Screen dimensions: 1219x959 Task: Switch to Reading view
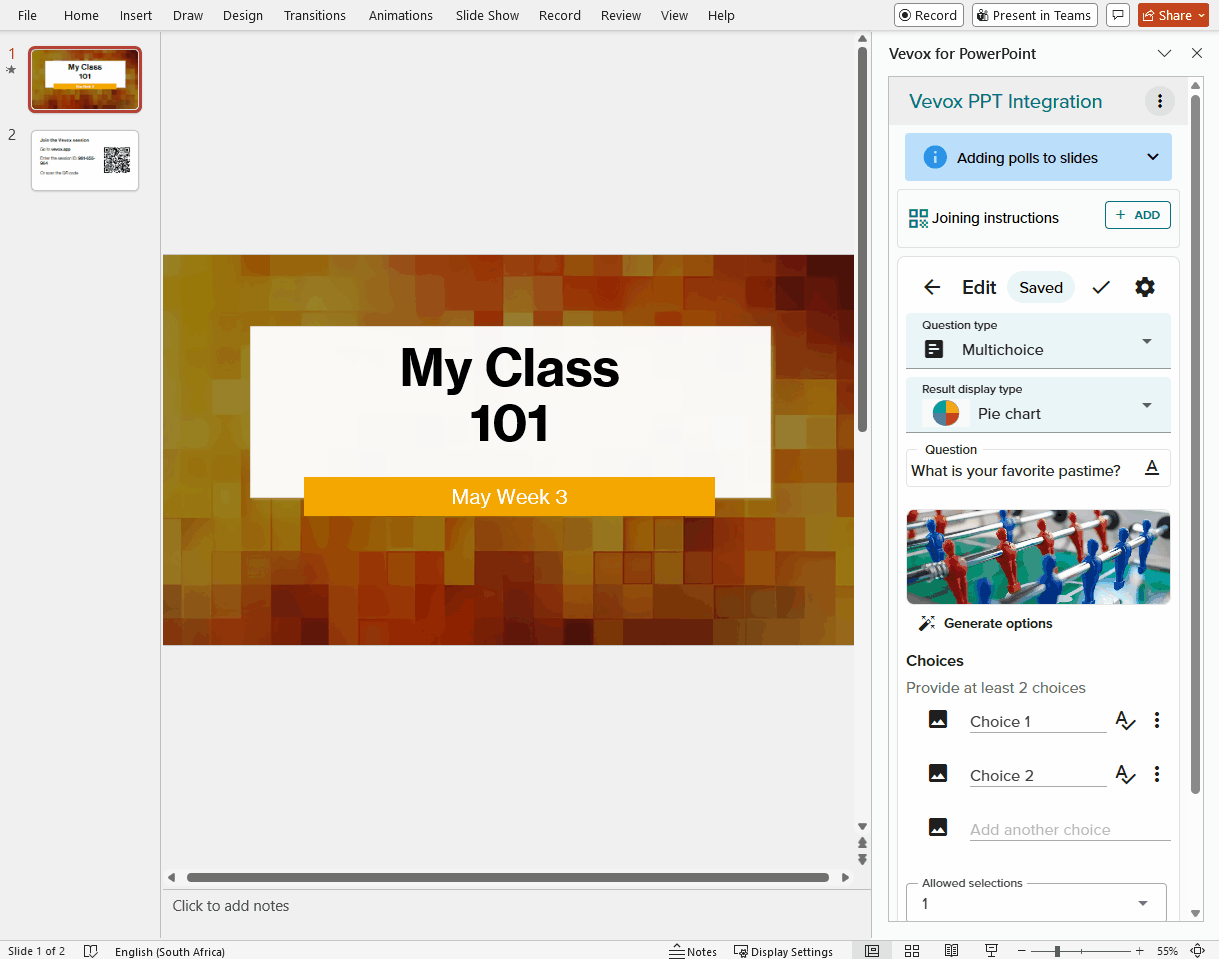tap(952, 951)
